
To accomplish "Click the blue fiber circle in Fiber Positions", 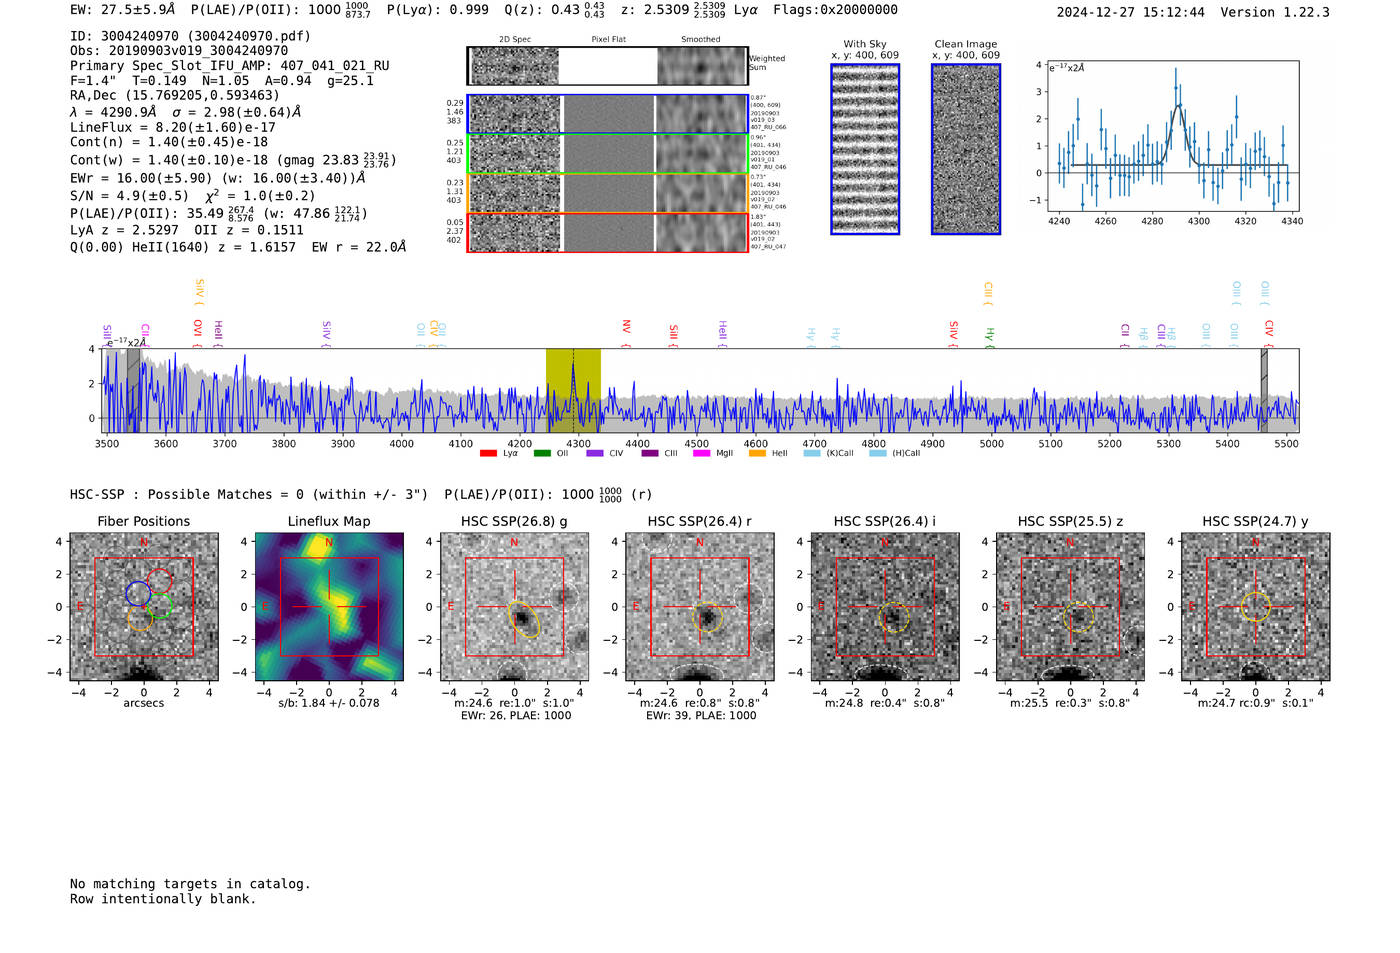I will 138,593.
